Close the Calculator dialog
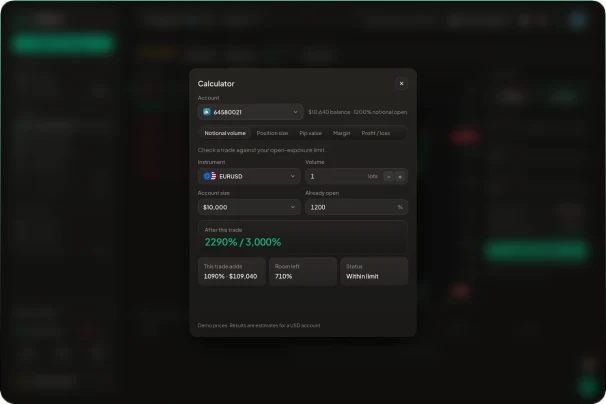This screenshot has width=606, height=404. point(401,84)
